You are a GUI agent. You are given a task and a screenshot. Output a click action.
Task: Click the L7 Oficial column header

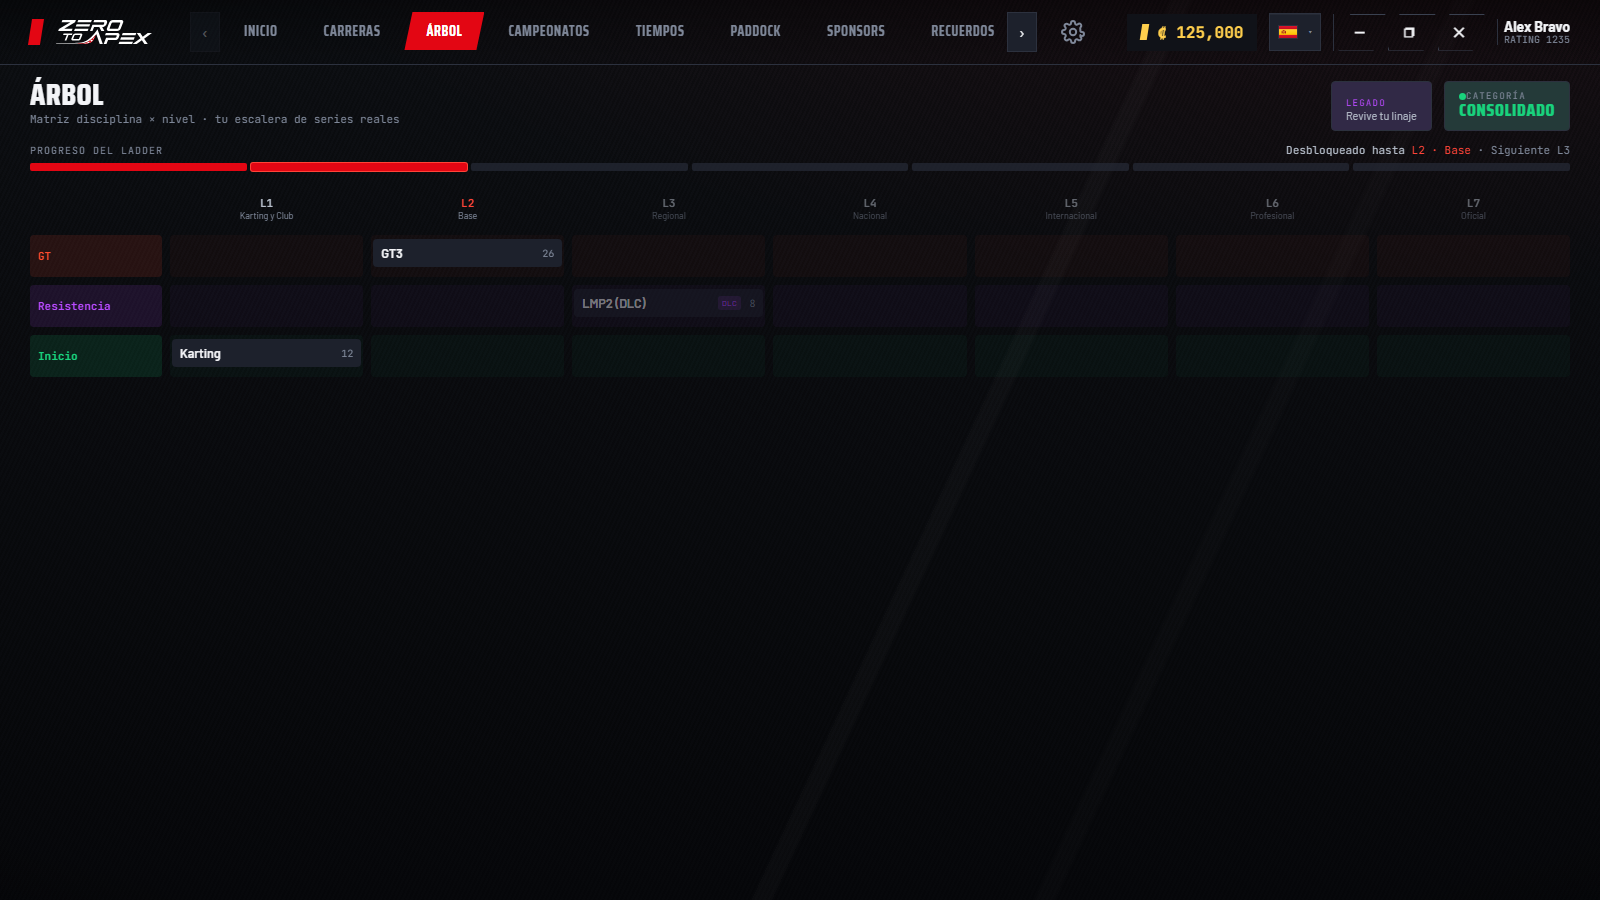(x=1473, y=209)
